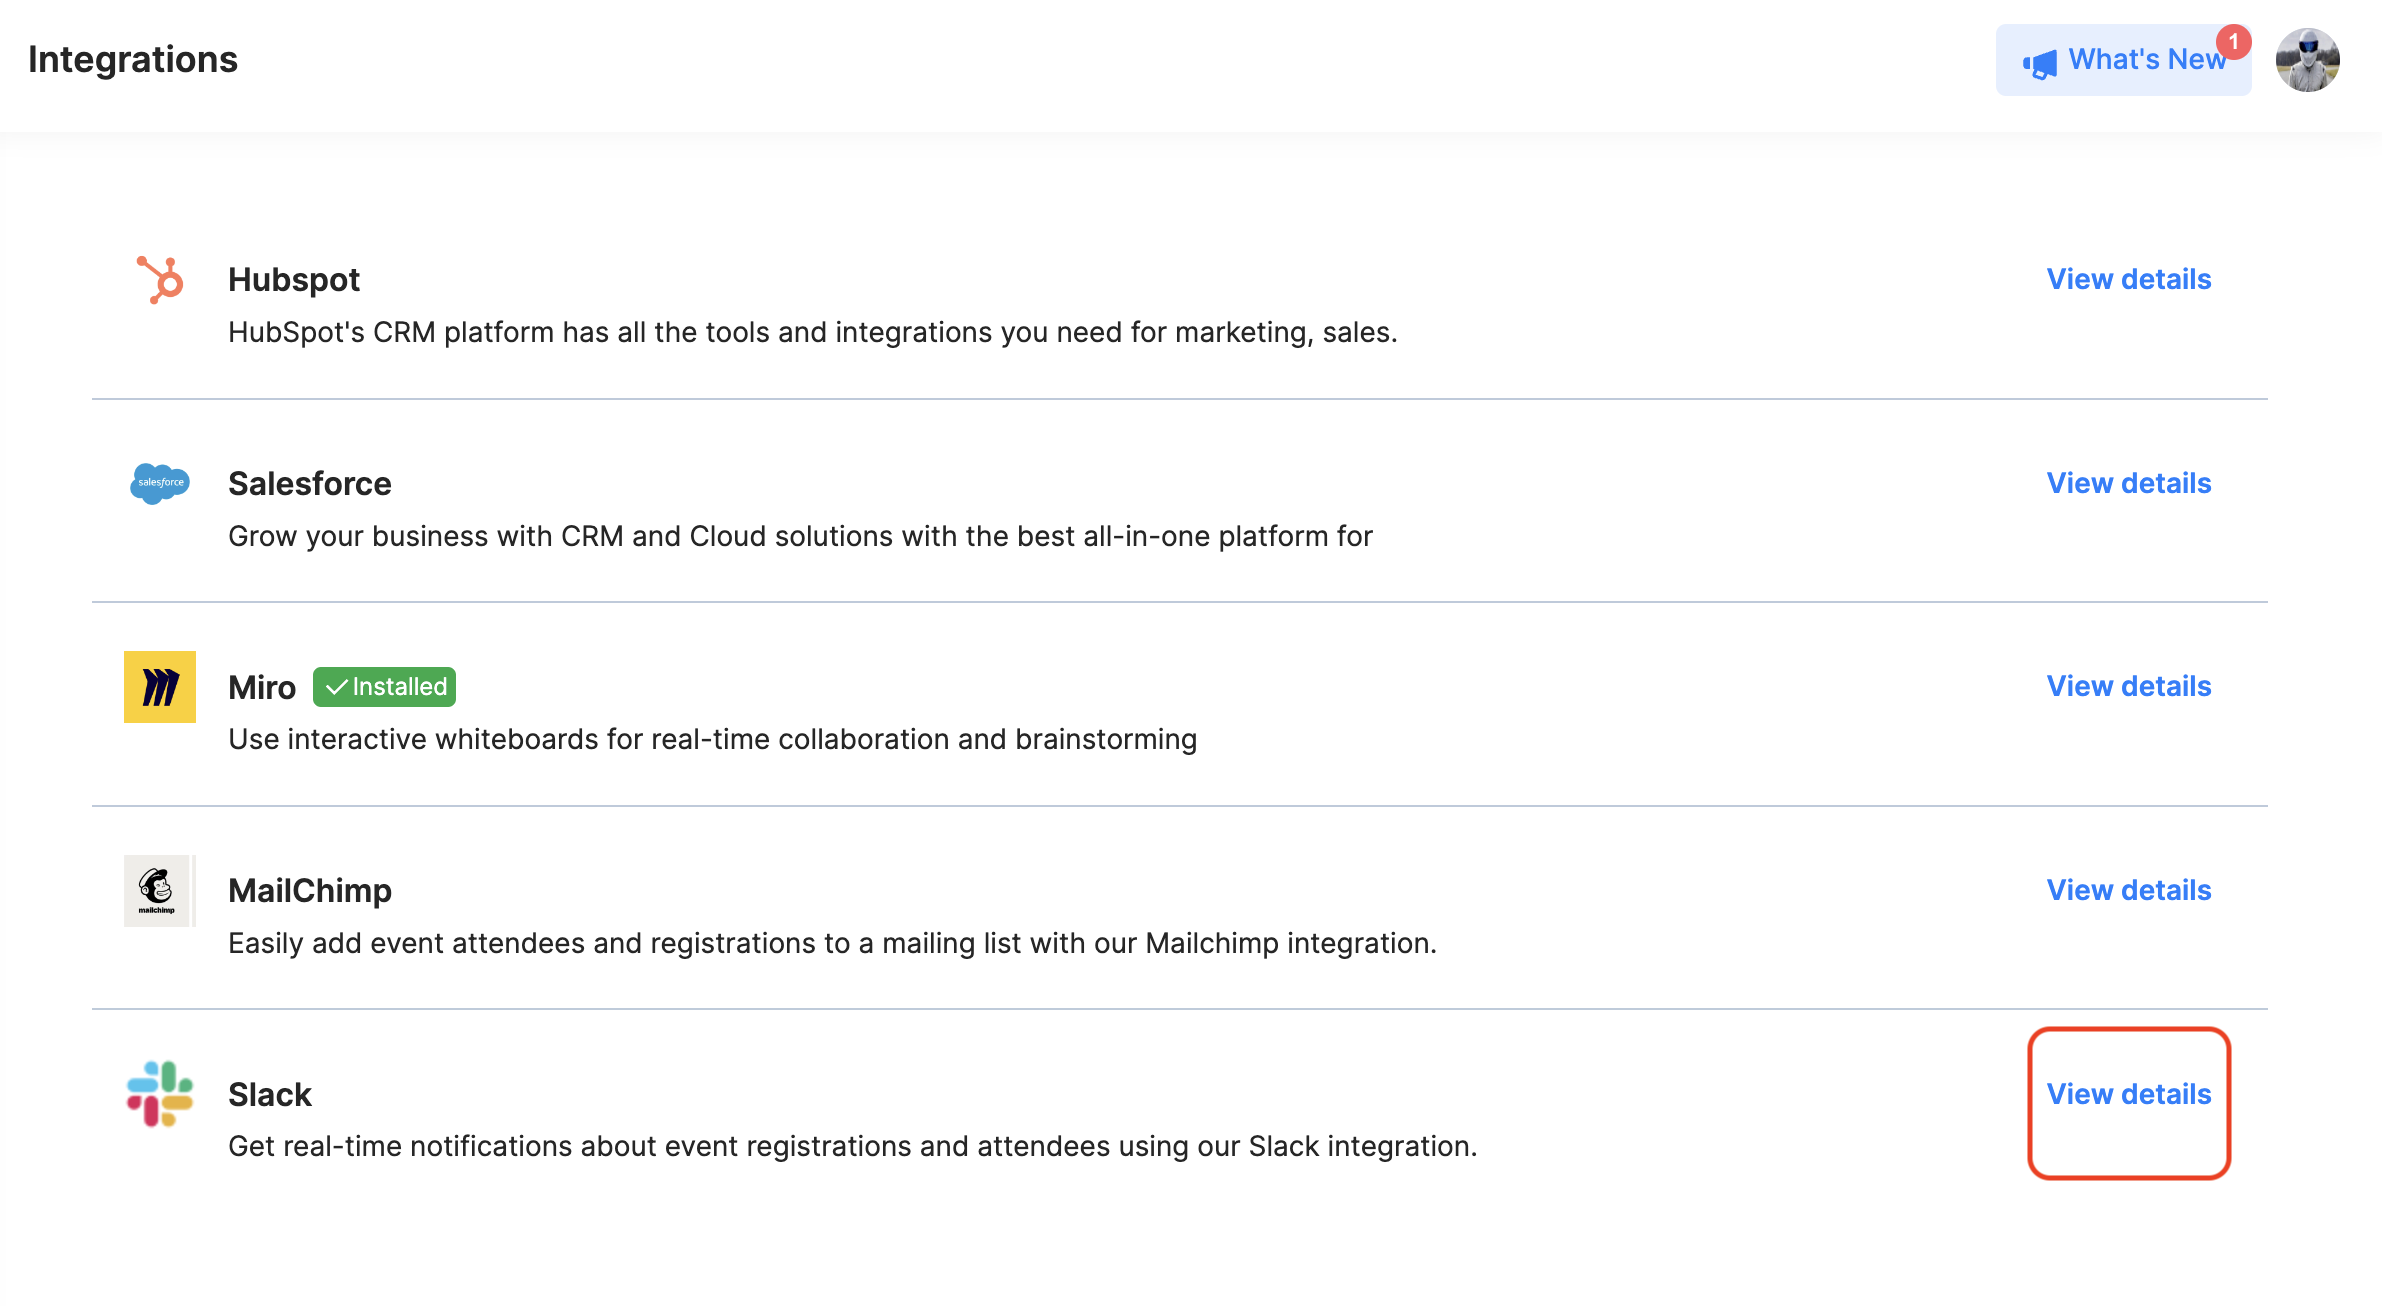2382x1306 pixels.
Task: Select the yellow Miro logo icon
Action: [159, 687]
